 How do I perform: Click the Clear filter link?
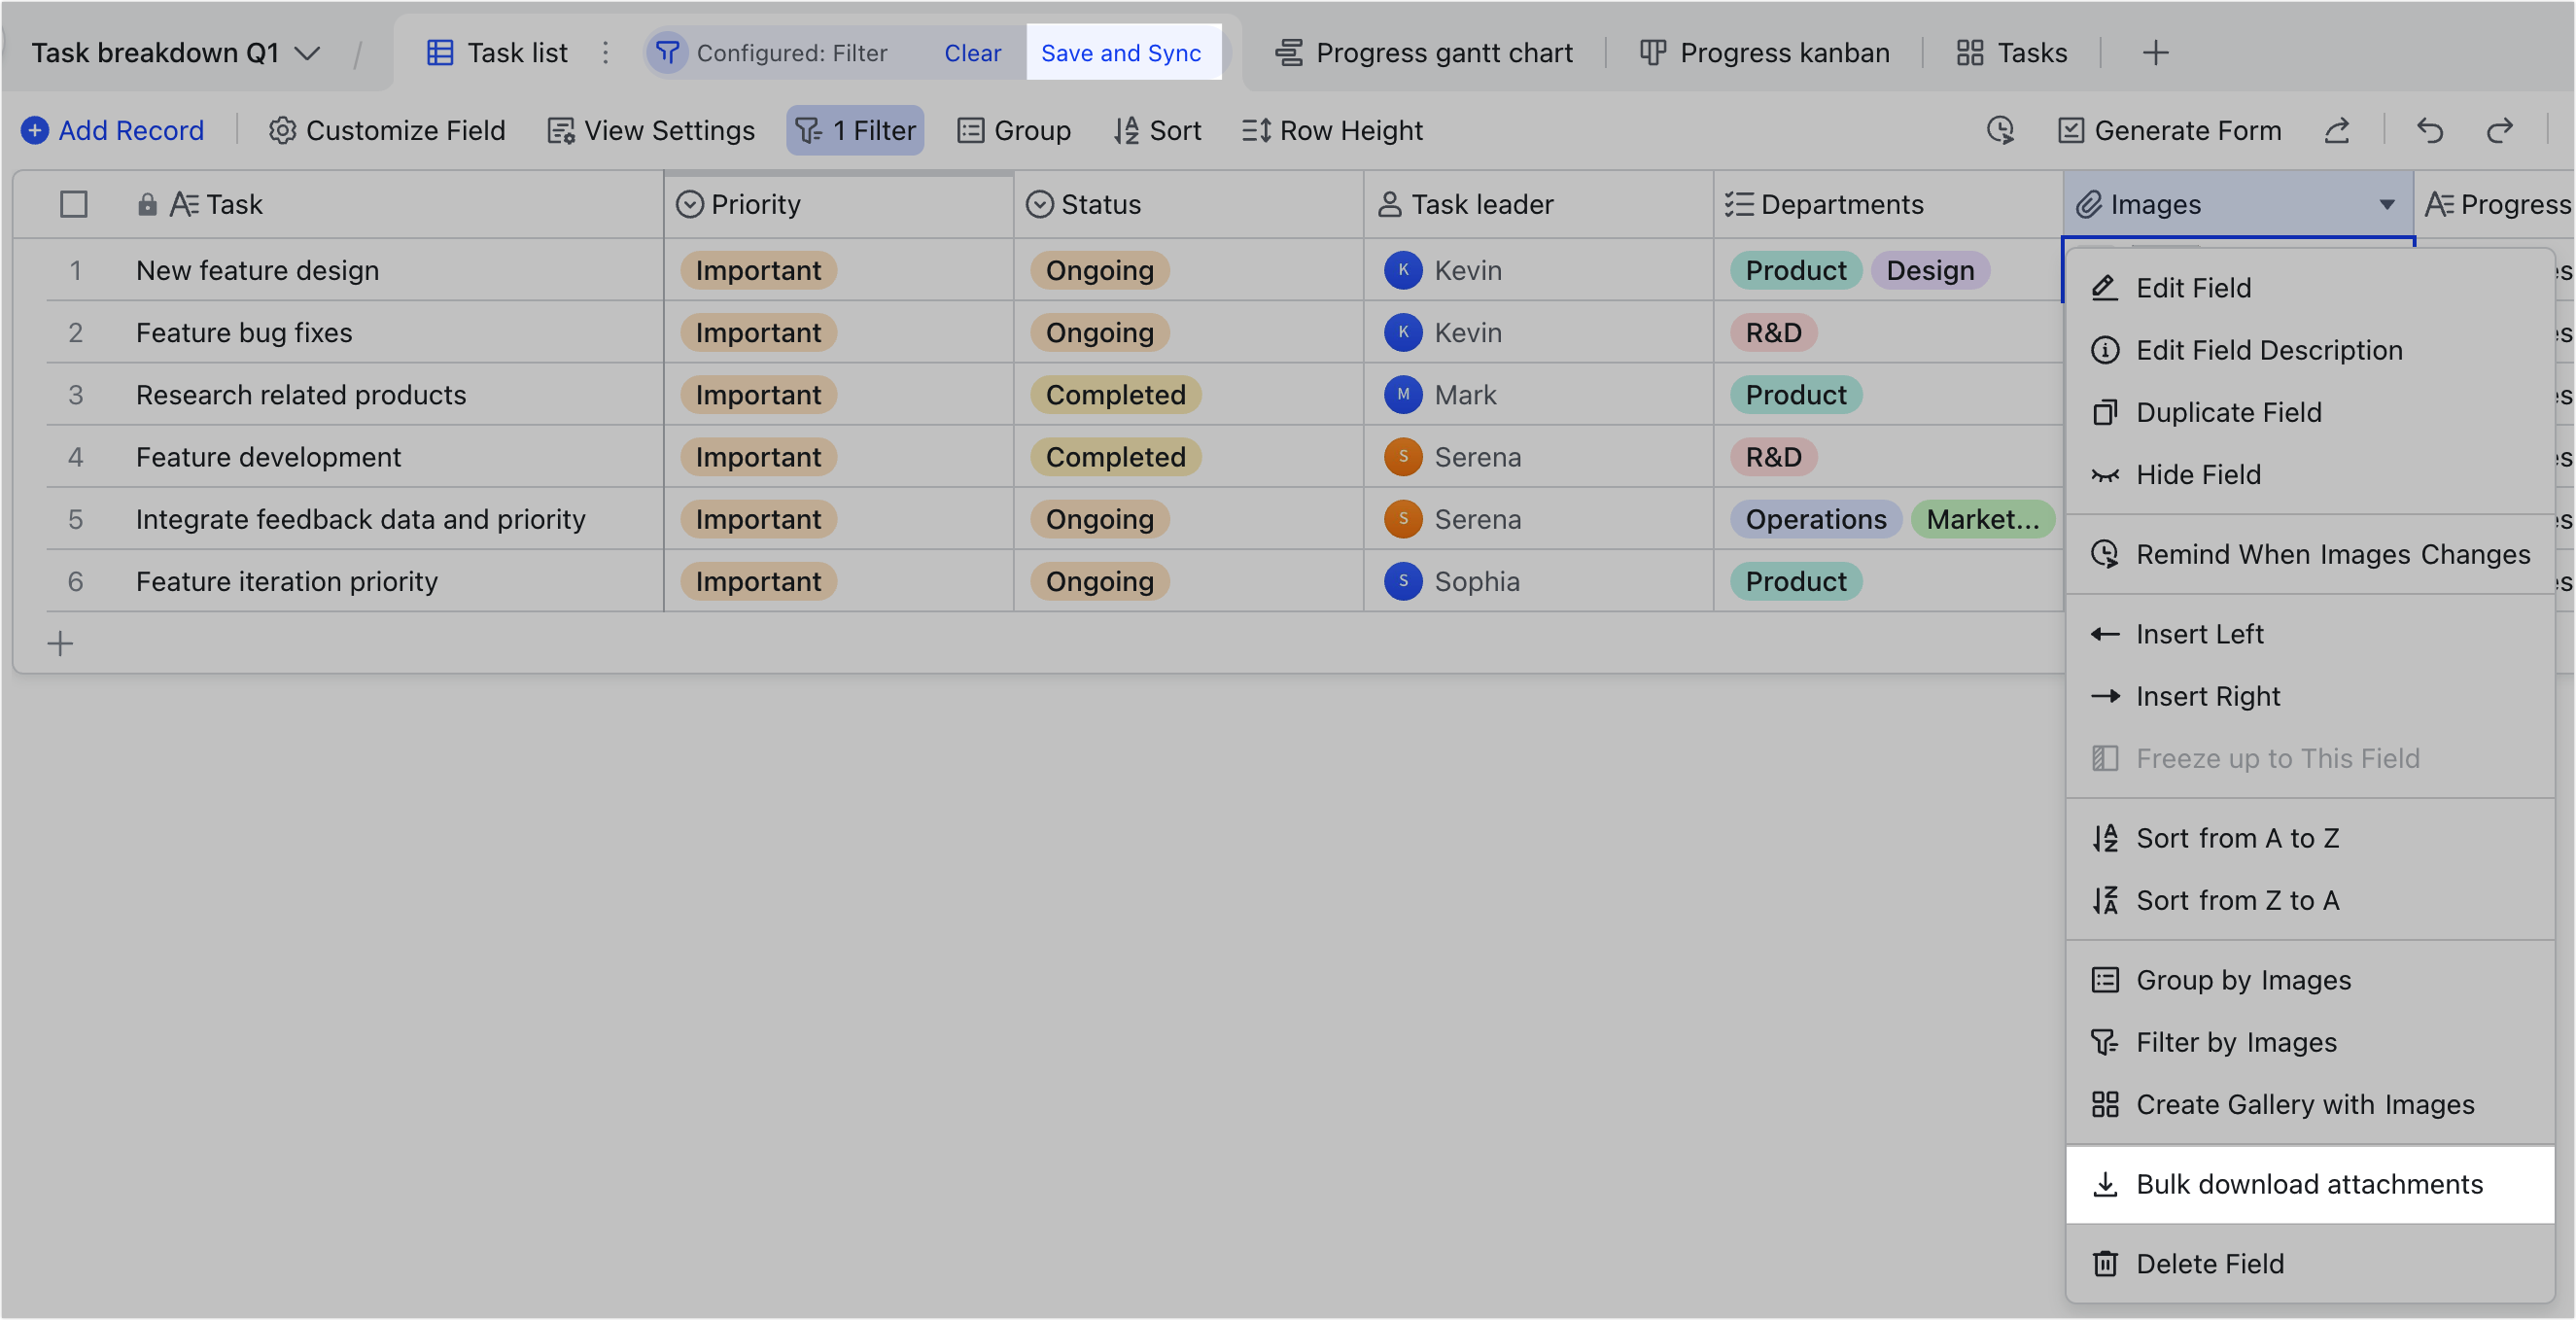(972, 52)
